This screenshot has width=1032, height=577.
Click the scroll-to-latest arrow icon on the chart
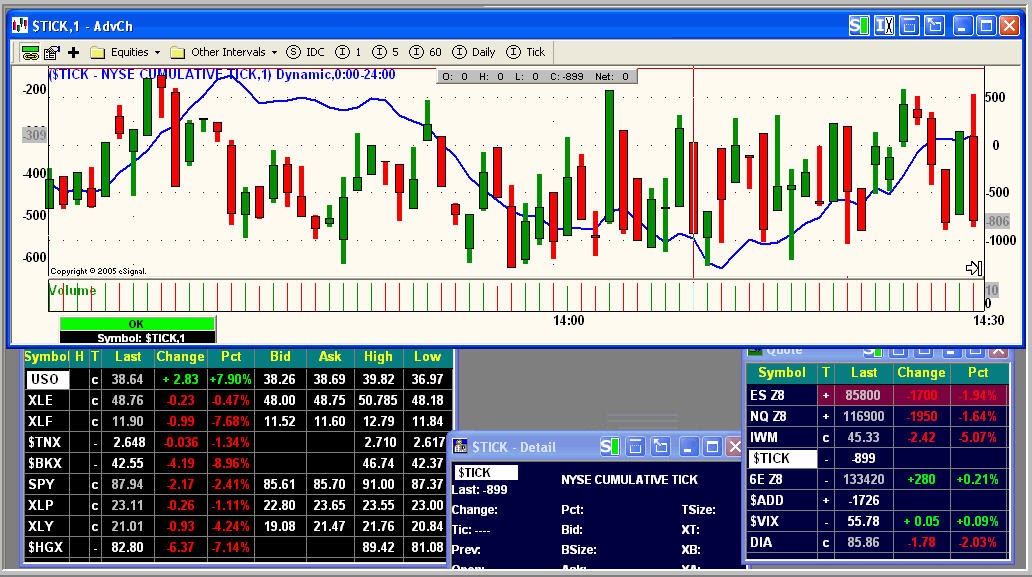coord(974,268)
